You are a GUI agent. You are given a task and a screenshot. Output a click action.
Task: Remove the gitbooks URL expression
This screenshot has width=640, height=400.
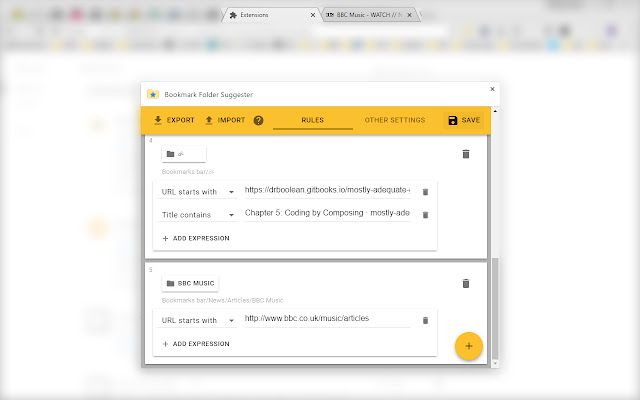425,192
